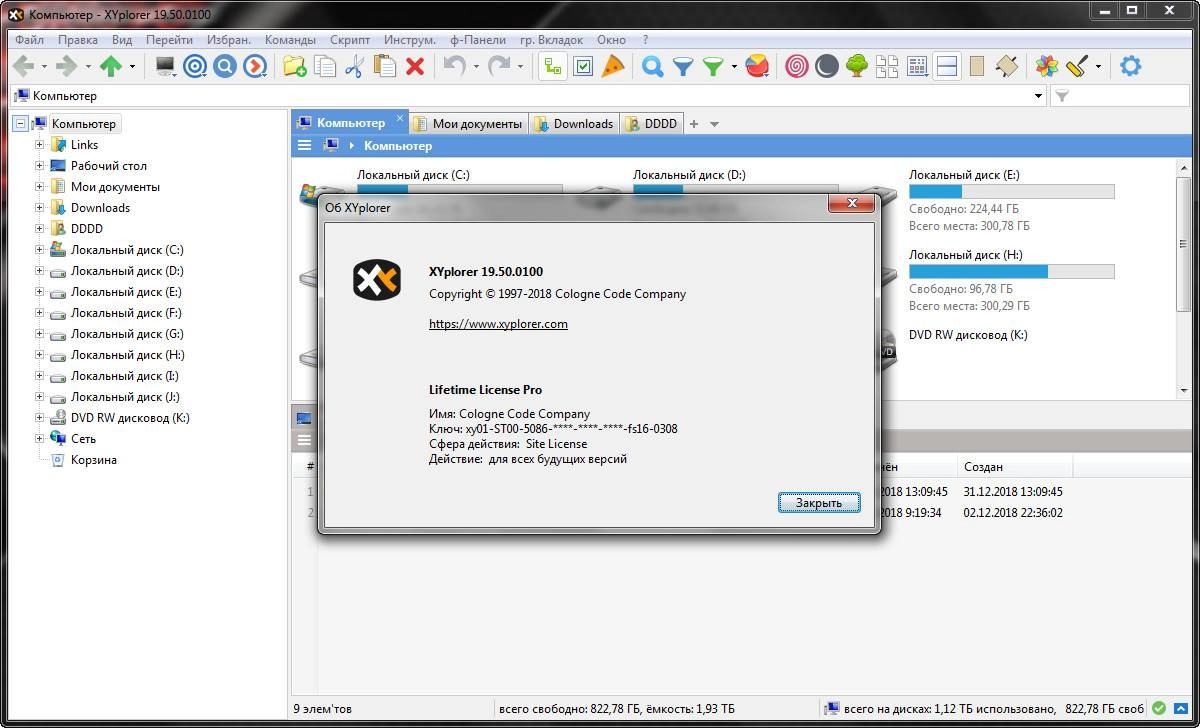Collapse the Компьютер root tree node

[x=21, y=123]
